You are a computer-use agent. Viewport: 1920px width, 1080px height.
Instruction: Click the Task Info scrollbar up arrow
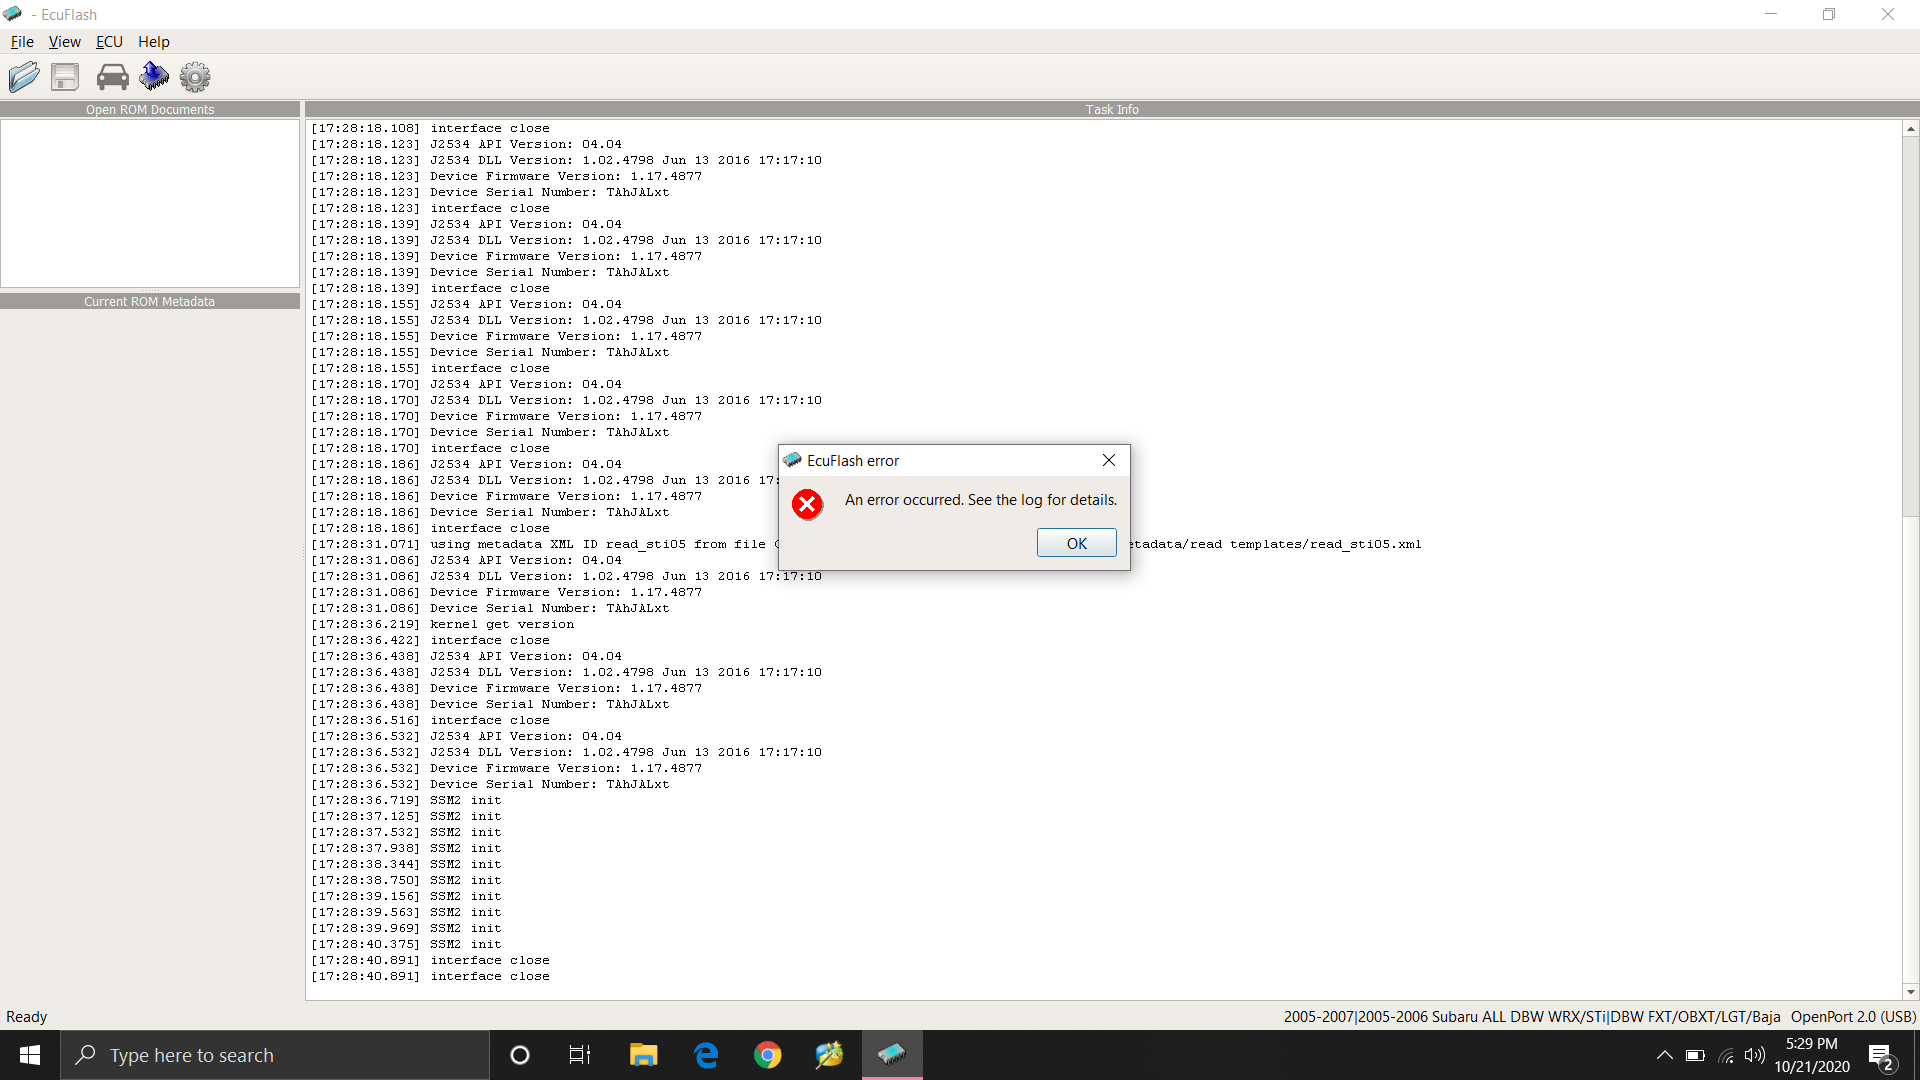[1911, 129]
